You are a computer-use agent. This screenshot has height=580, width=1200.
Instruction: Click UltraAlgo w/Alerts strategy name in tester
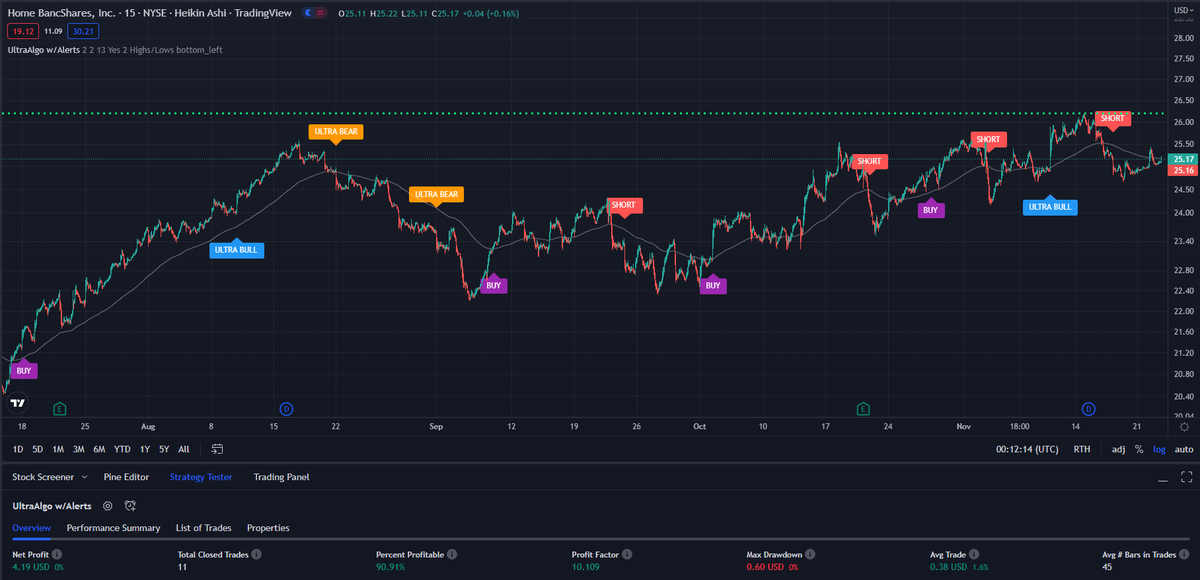tap(51, 506)
